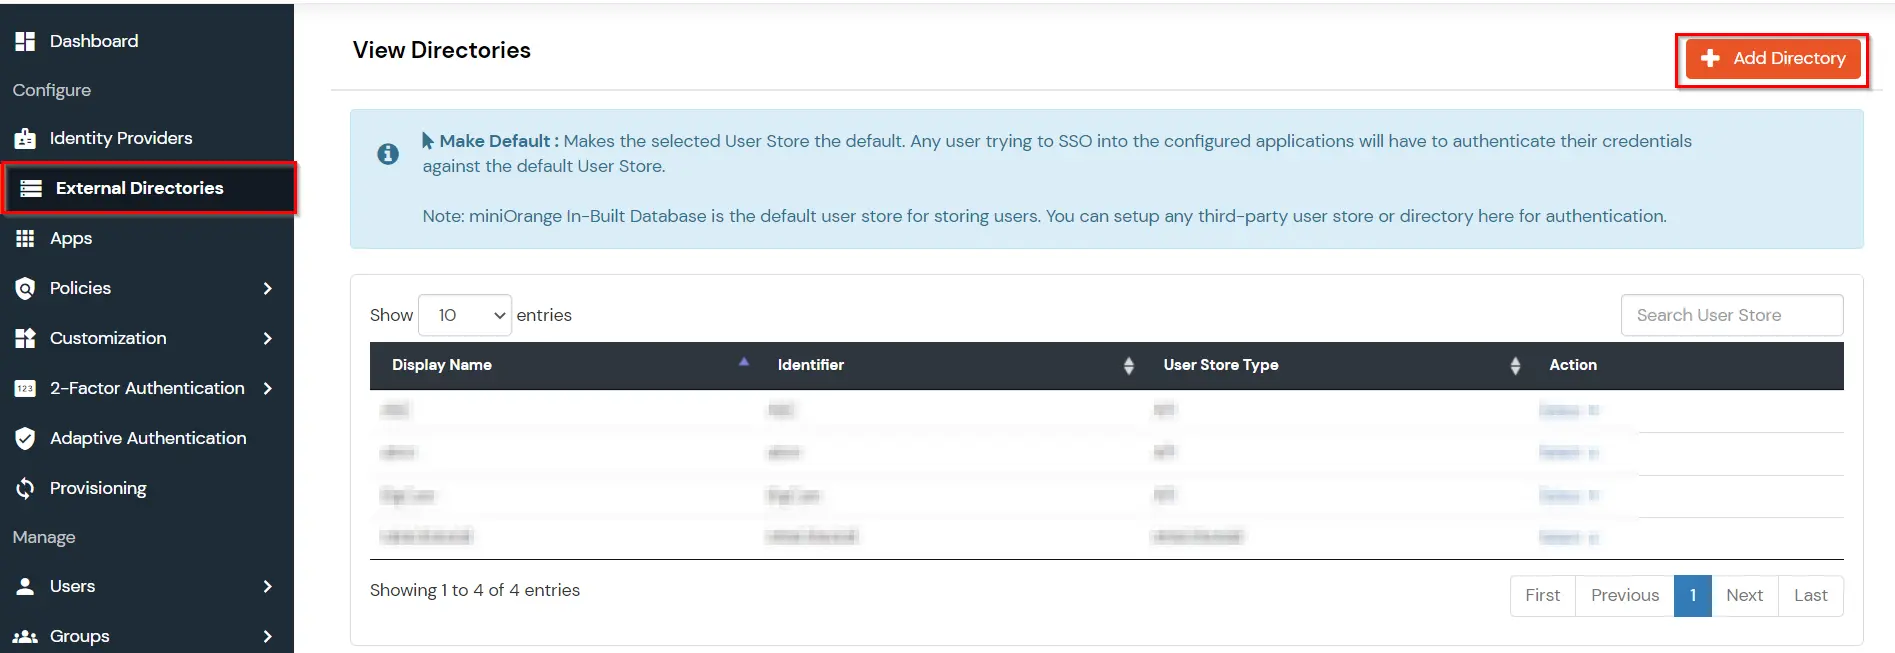Click the View Directories heading
This screenshot has width=1895, height=653.
pos(442,50)
